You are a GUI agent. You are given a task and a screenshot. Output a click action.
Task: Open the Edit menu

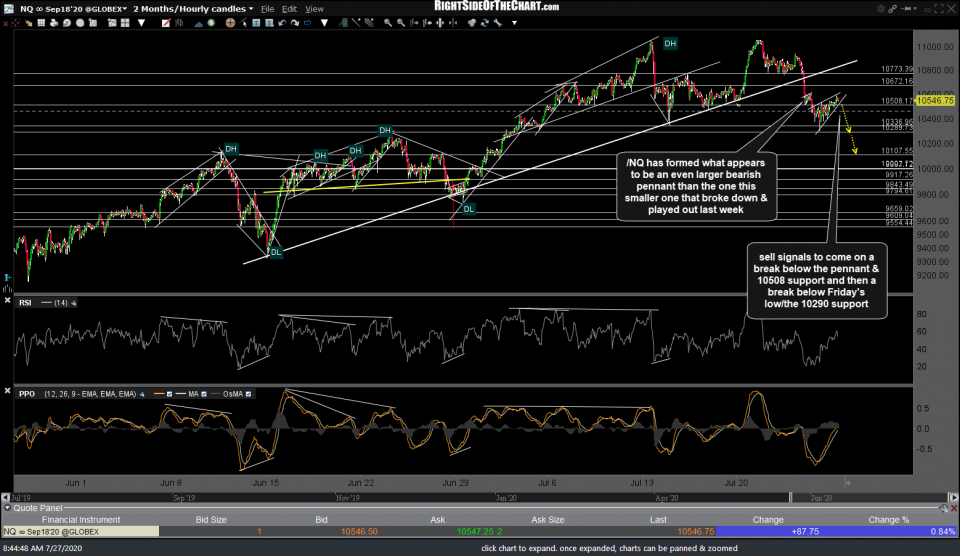[289, 9]
